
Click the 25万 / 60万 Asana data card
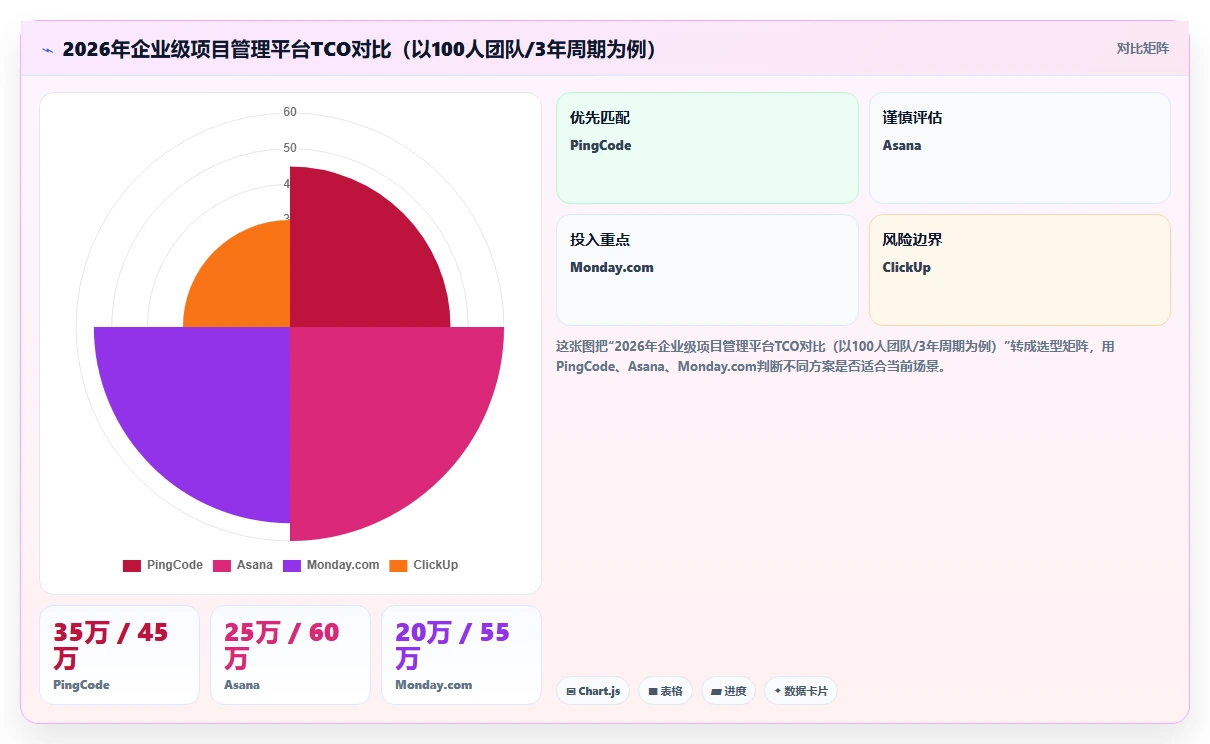pos(290,655)
